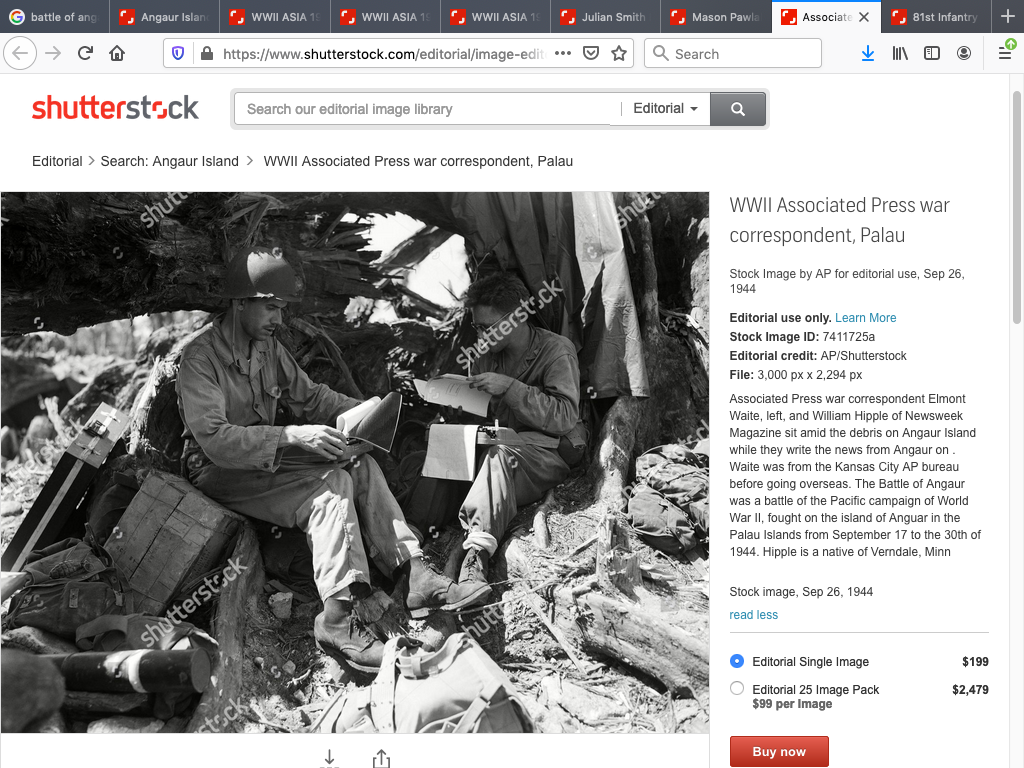The image size is (1024, 768).
Task: Choose Editorial 25 Image Pack option
Action: (737, 688)
